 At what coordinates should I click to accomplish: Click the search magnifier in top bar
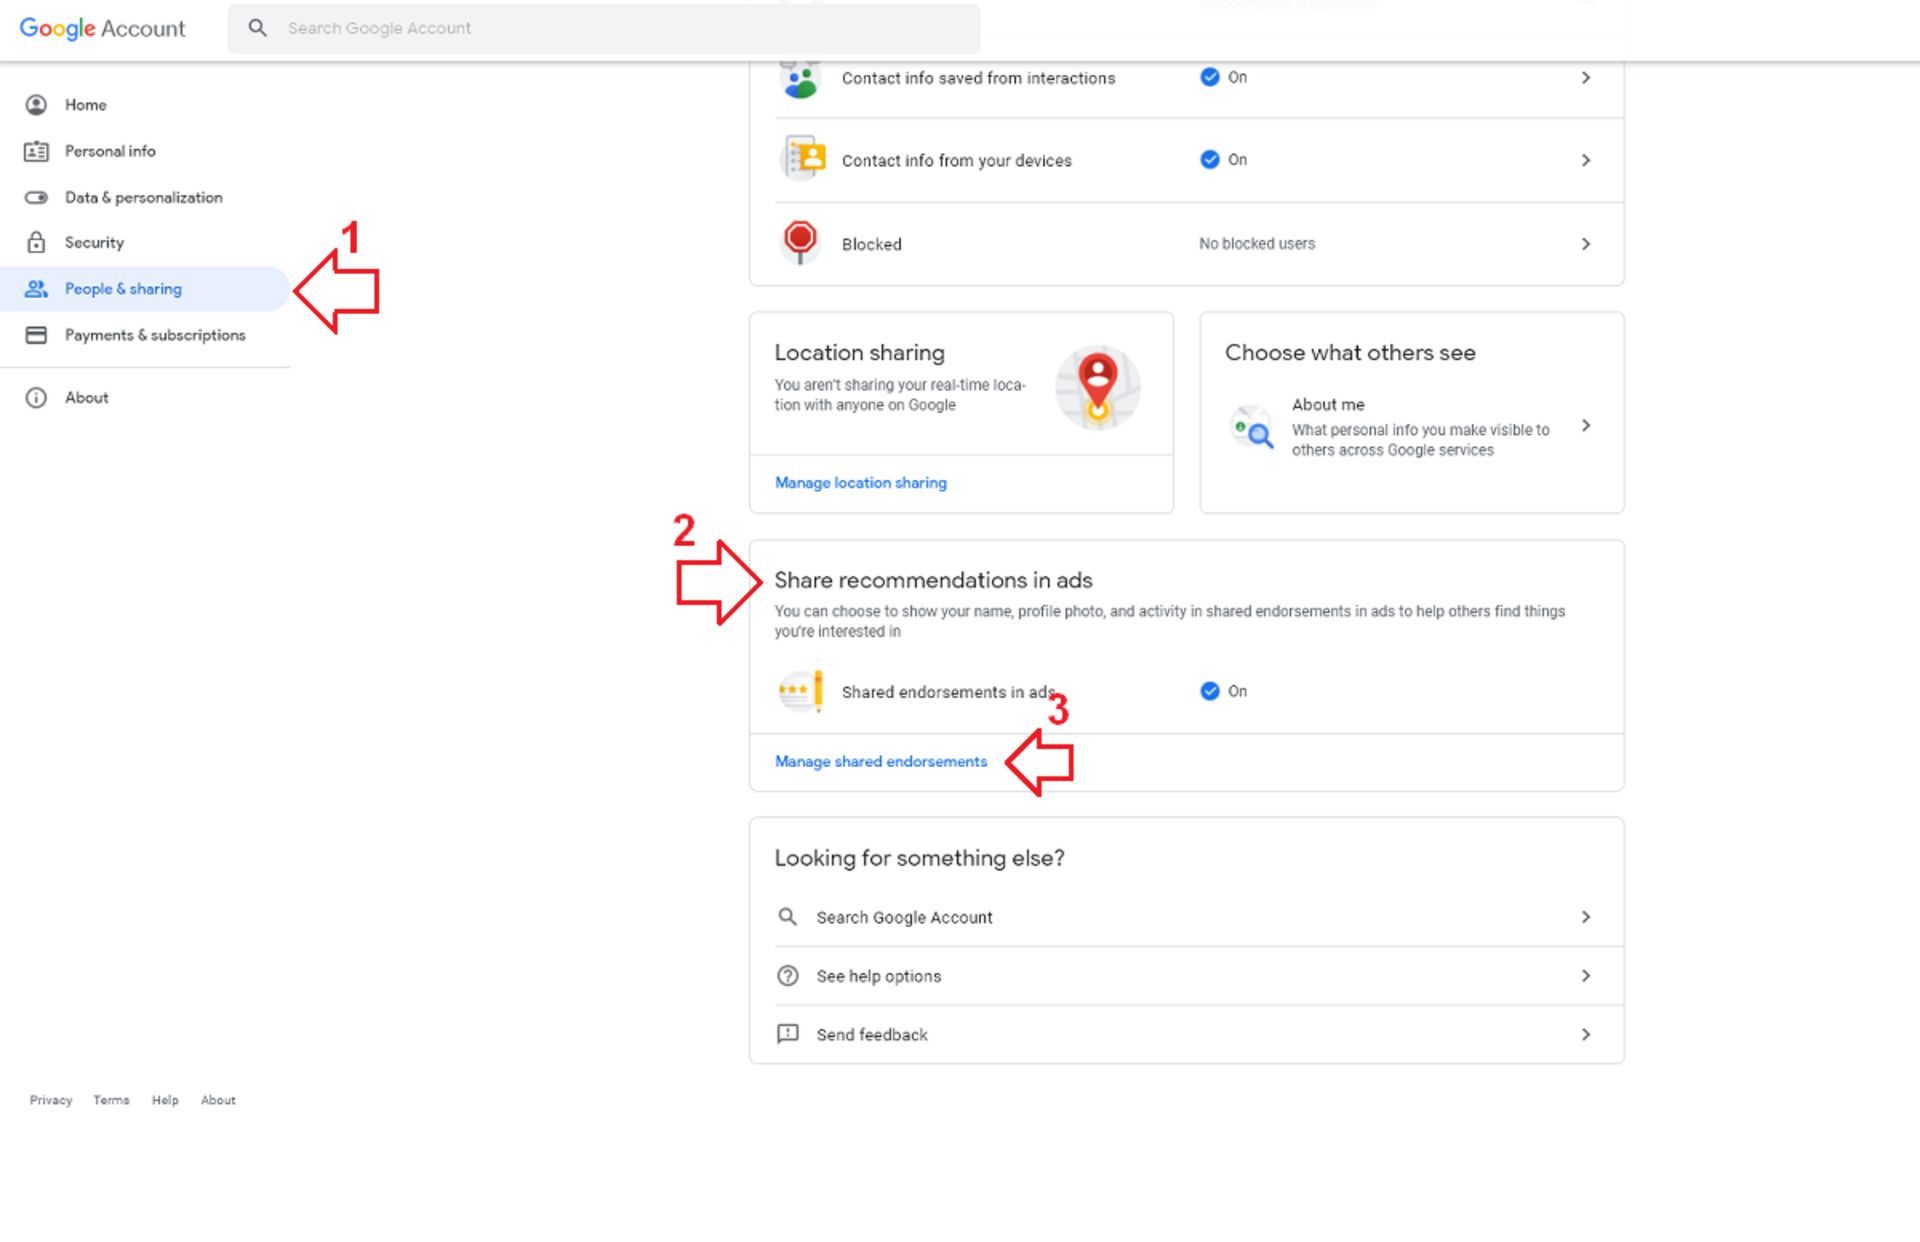(x=258, y=28)
